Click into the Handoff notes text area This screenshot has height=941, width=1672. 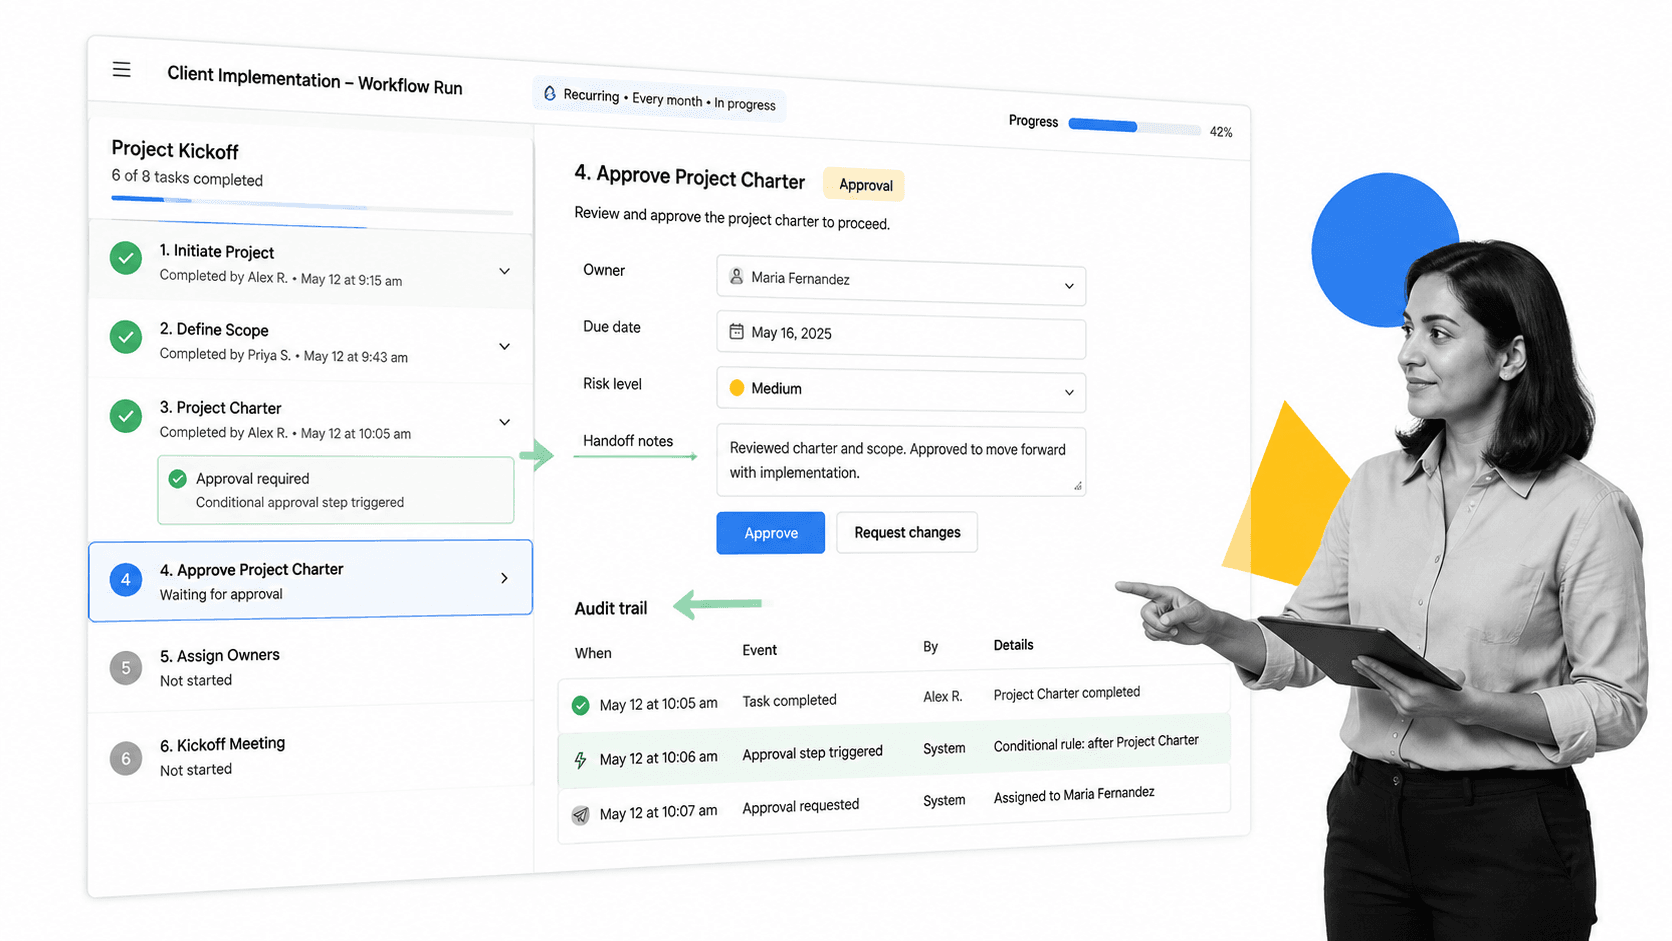pos(901,461)
